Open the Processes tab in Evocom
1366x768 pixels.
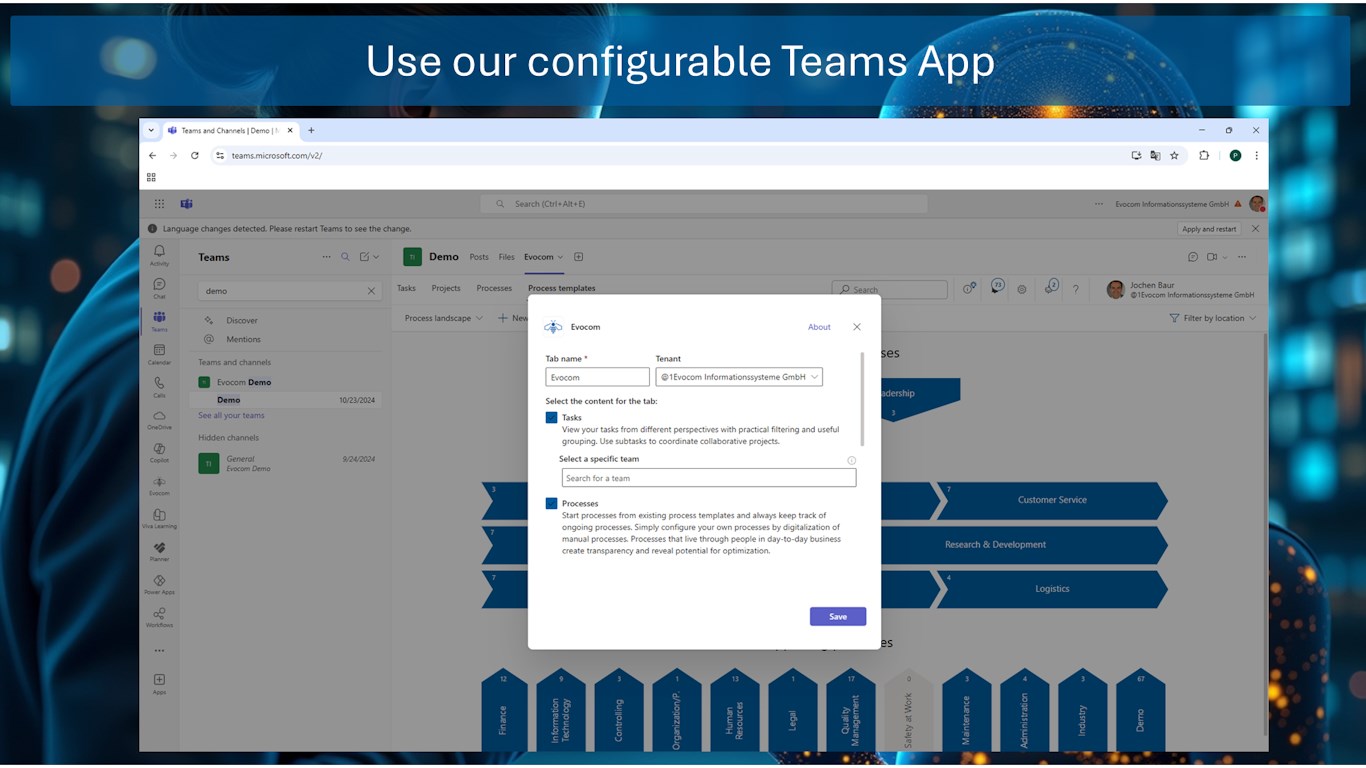[494, 288]
